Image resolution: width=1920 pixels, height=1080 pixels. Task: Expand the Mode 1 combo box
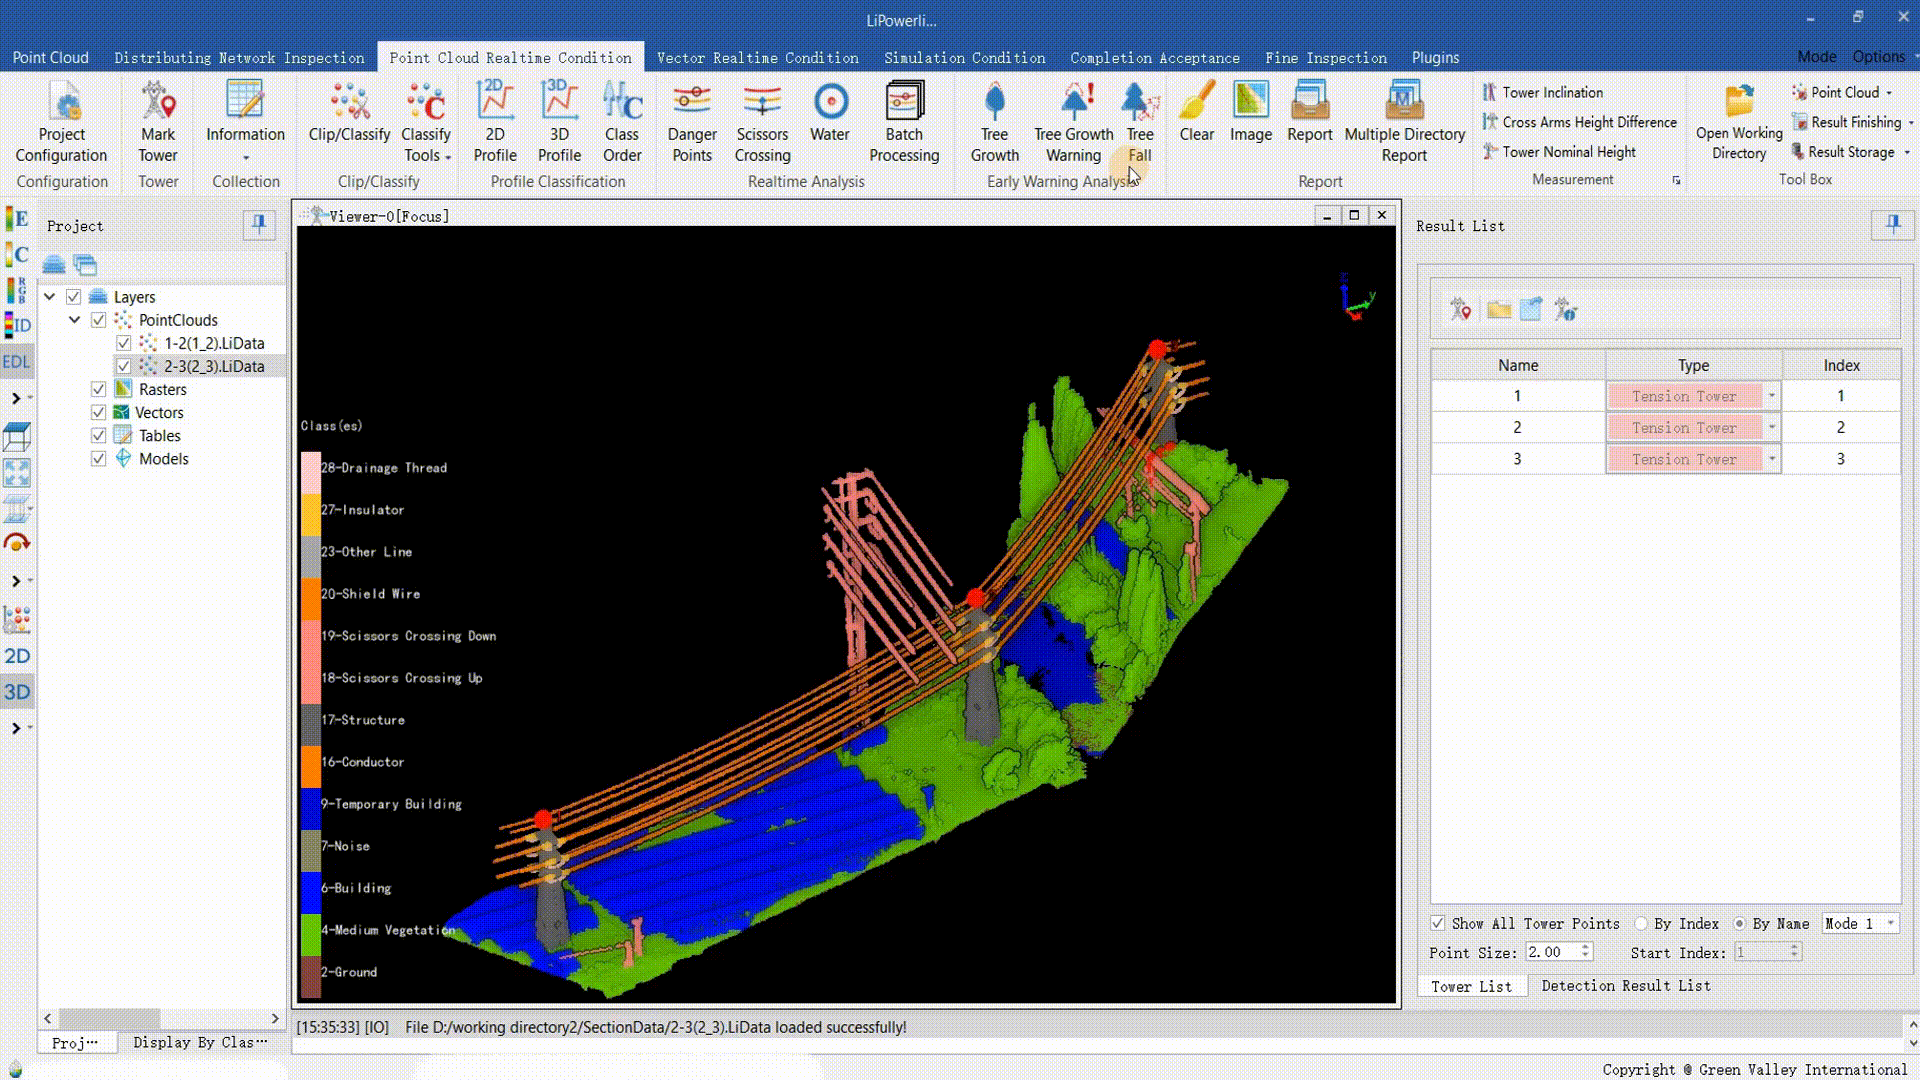(1890, 923)
